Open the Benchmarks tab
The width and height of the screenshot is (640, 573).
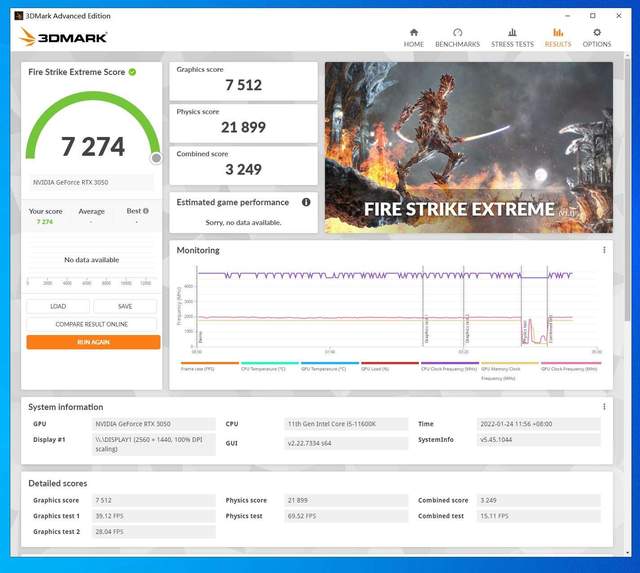pyautogui.click(x=457, y=38)
